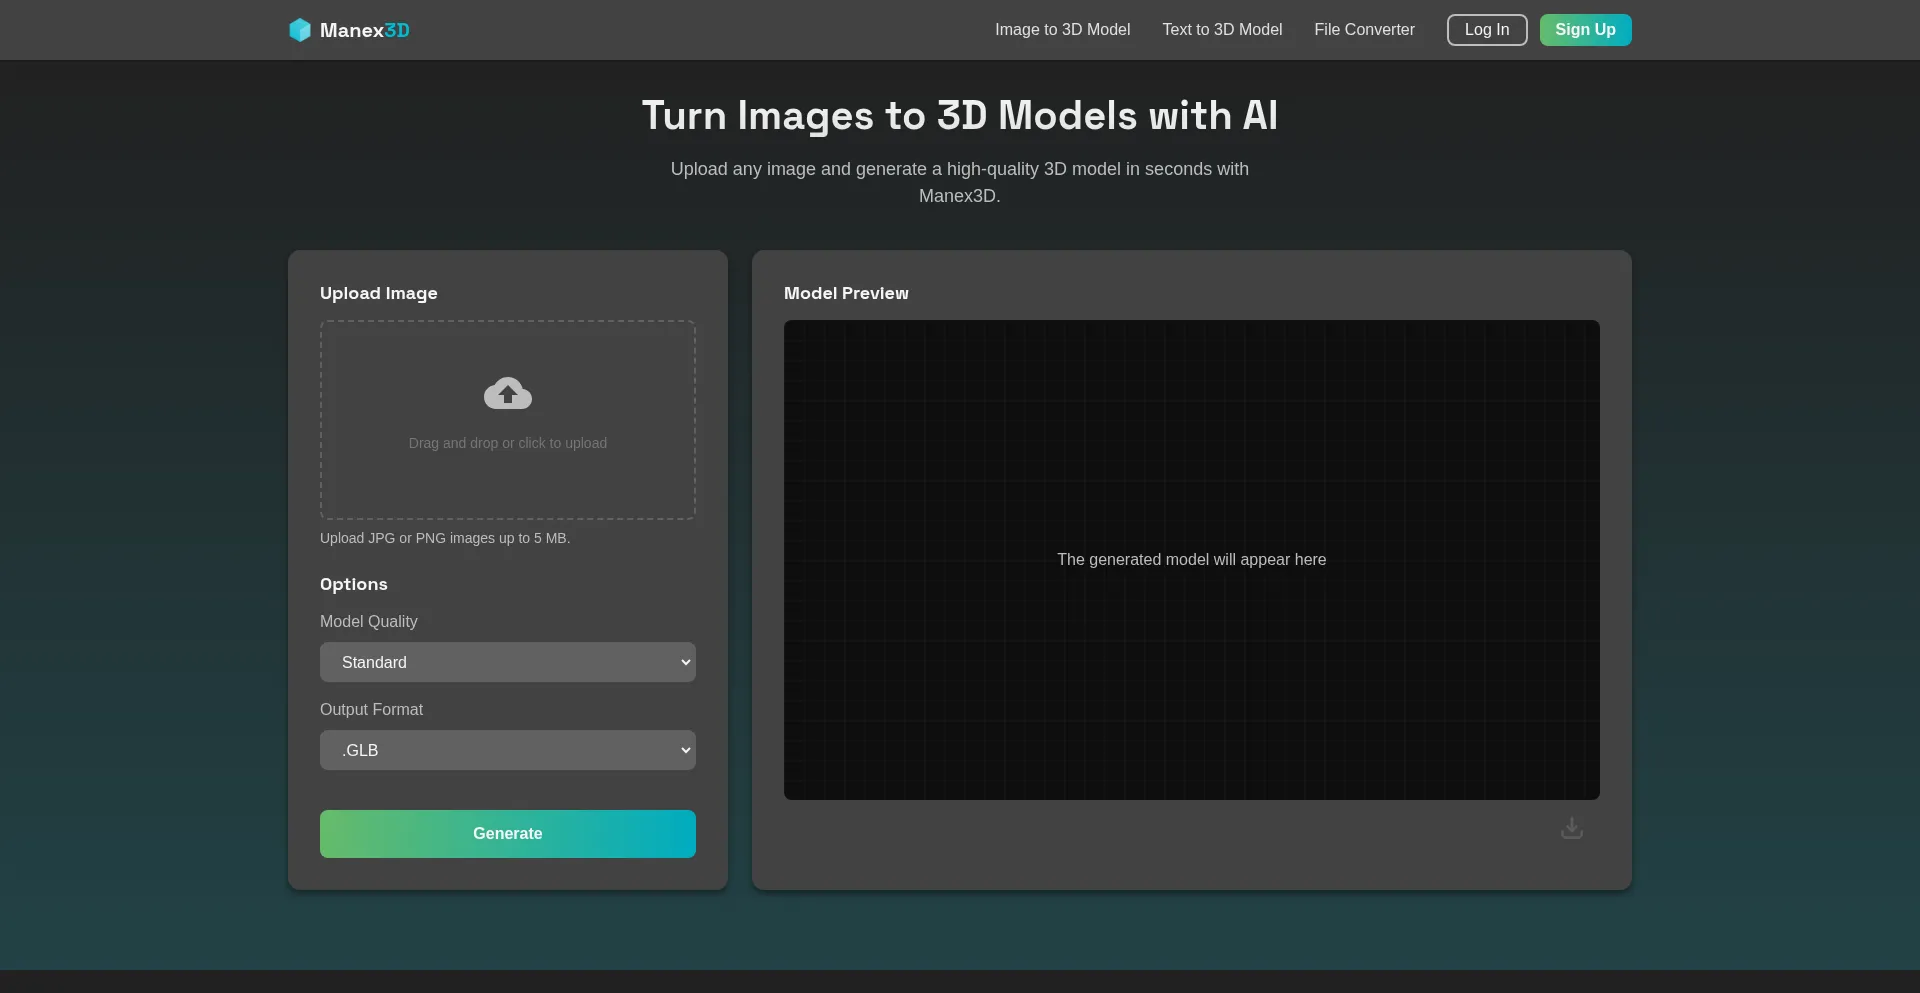Go to Image to 3D Model page
The height and width of the screenshot is (993, 1920).
1062,30
